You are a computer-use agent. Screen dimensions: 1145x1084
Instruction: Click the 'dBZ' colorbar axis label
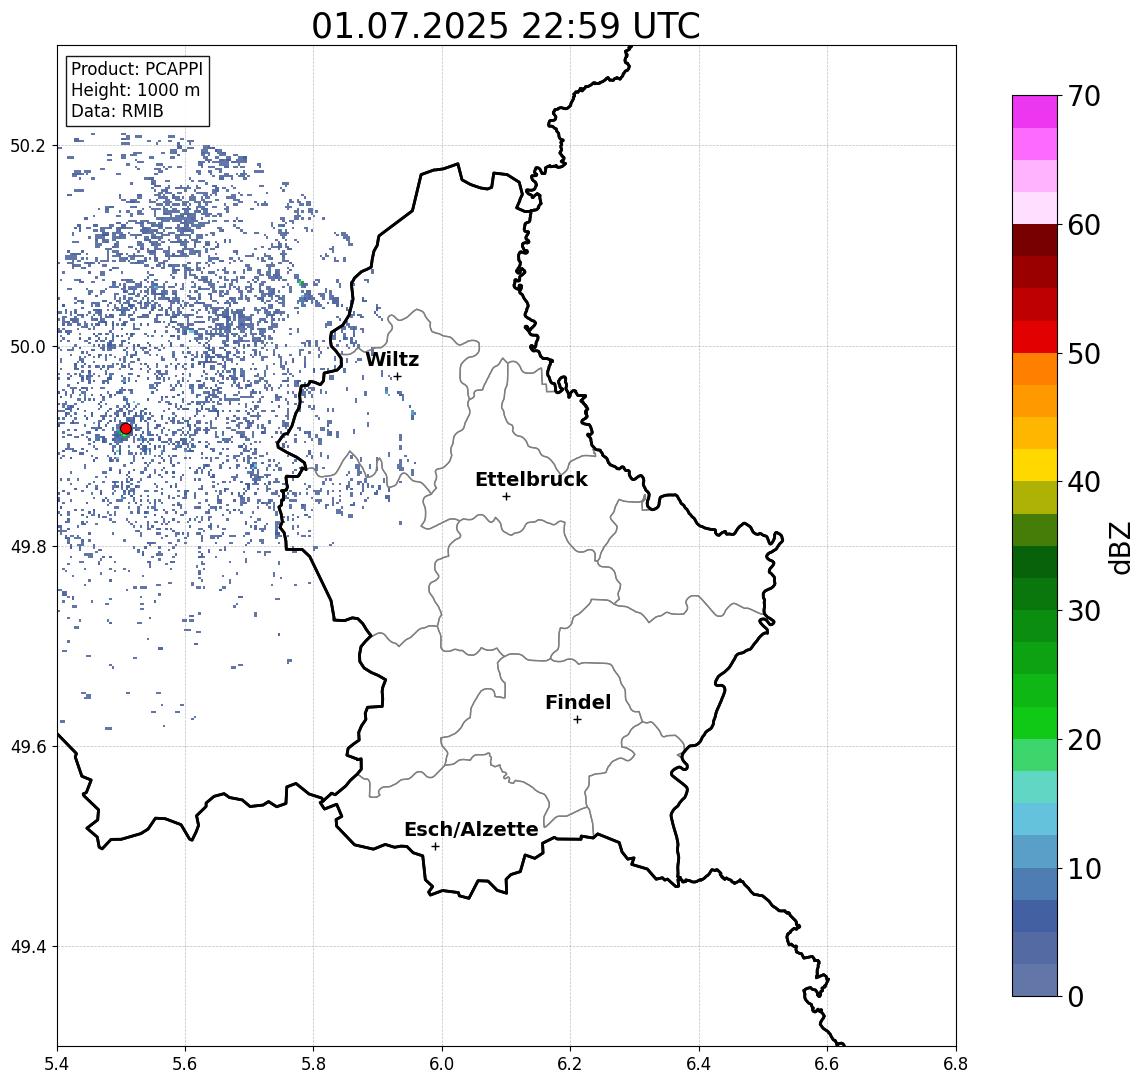coord(1120,548)
